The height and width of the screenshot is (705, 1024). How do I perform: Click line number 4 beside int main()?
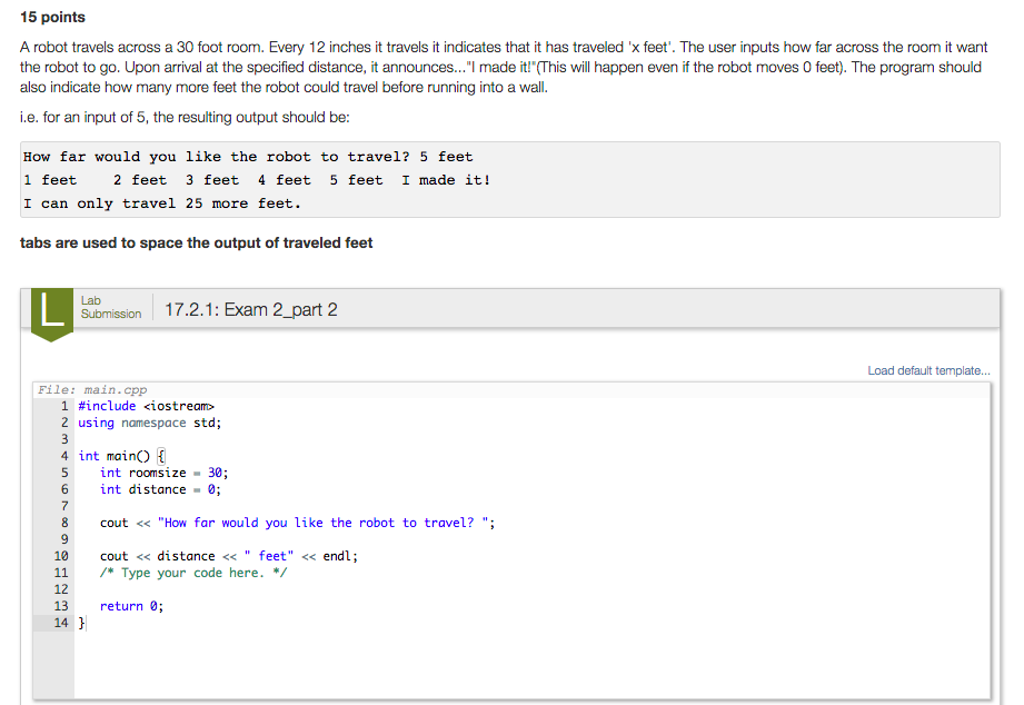[x=63, y=455]
